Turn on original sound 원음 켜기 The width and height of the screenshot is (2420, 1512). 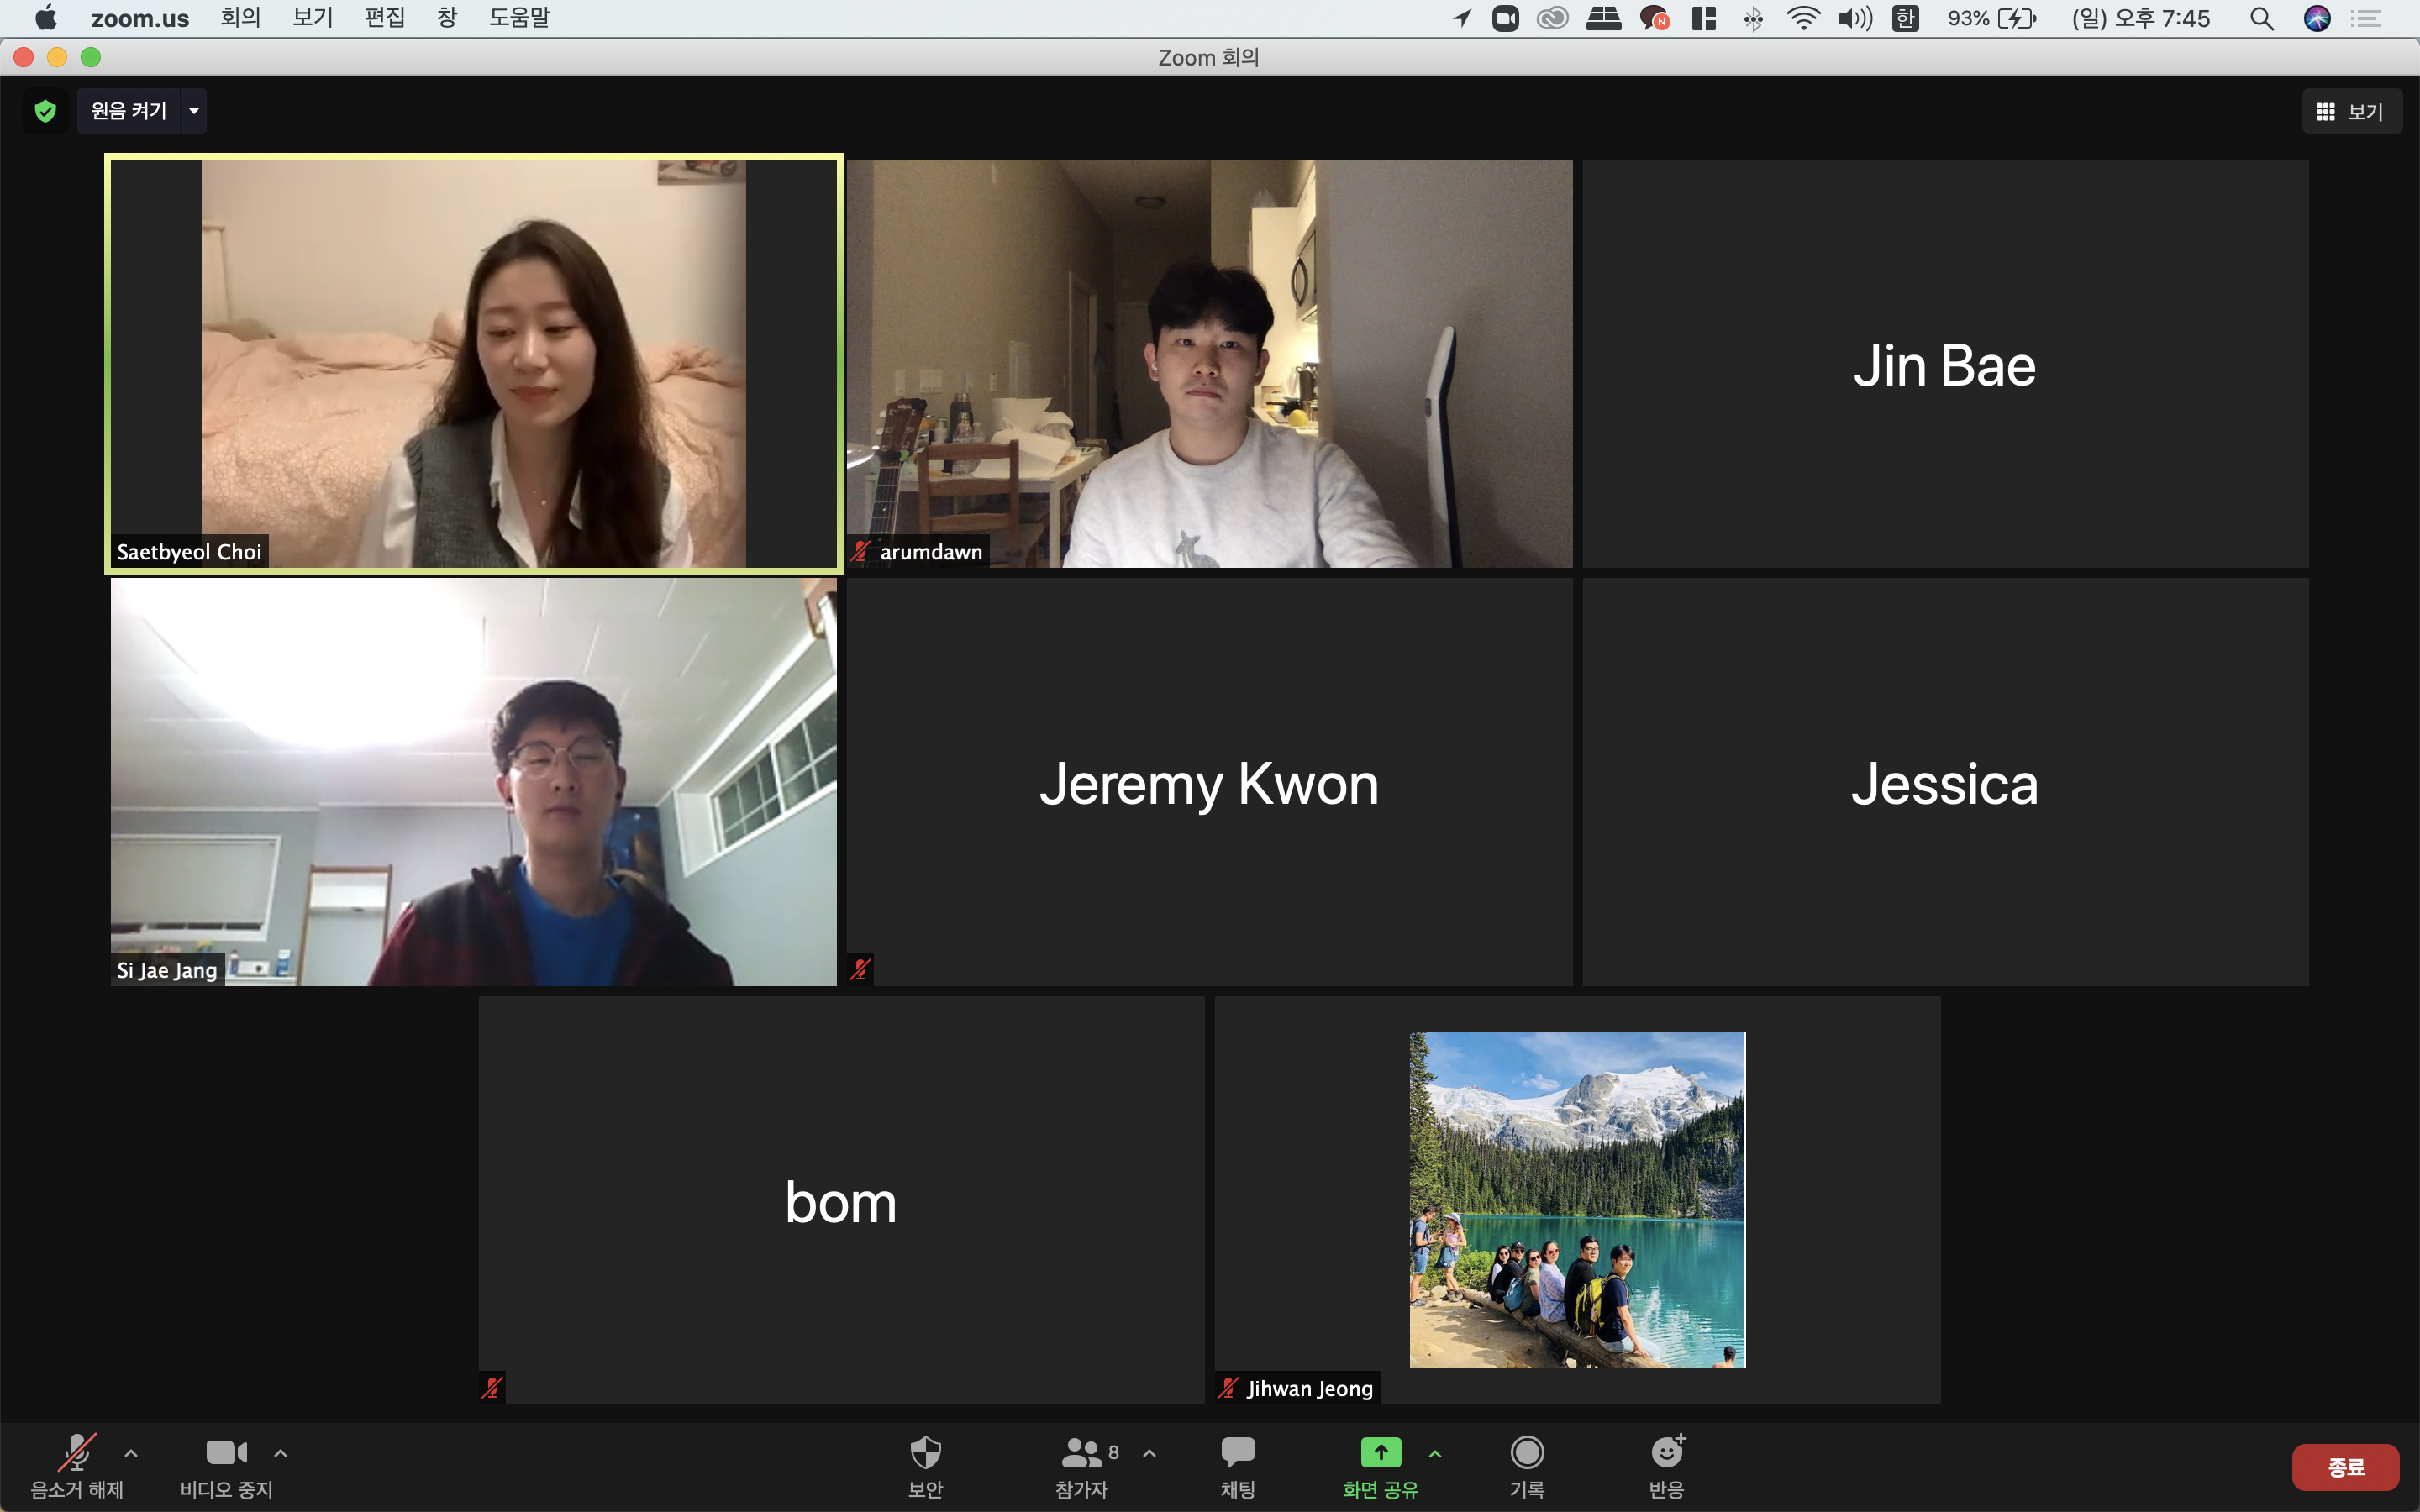[x=129, y=110]
